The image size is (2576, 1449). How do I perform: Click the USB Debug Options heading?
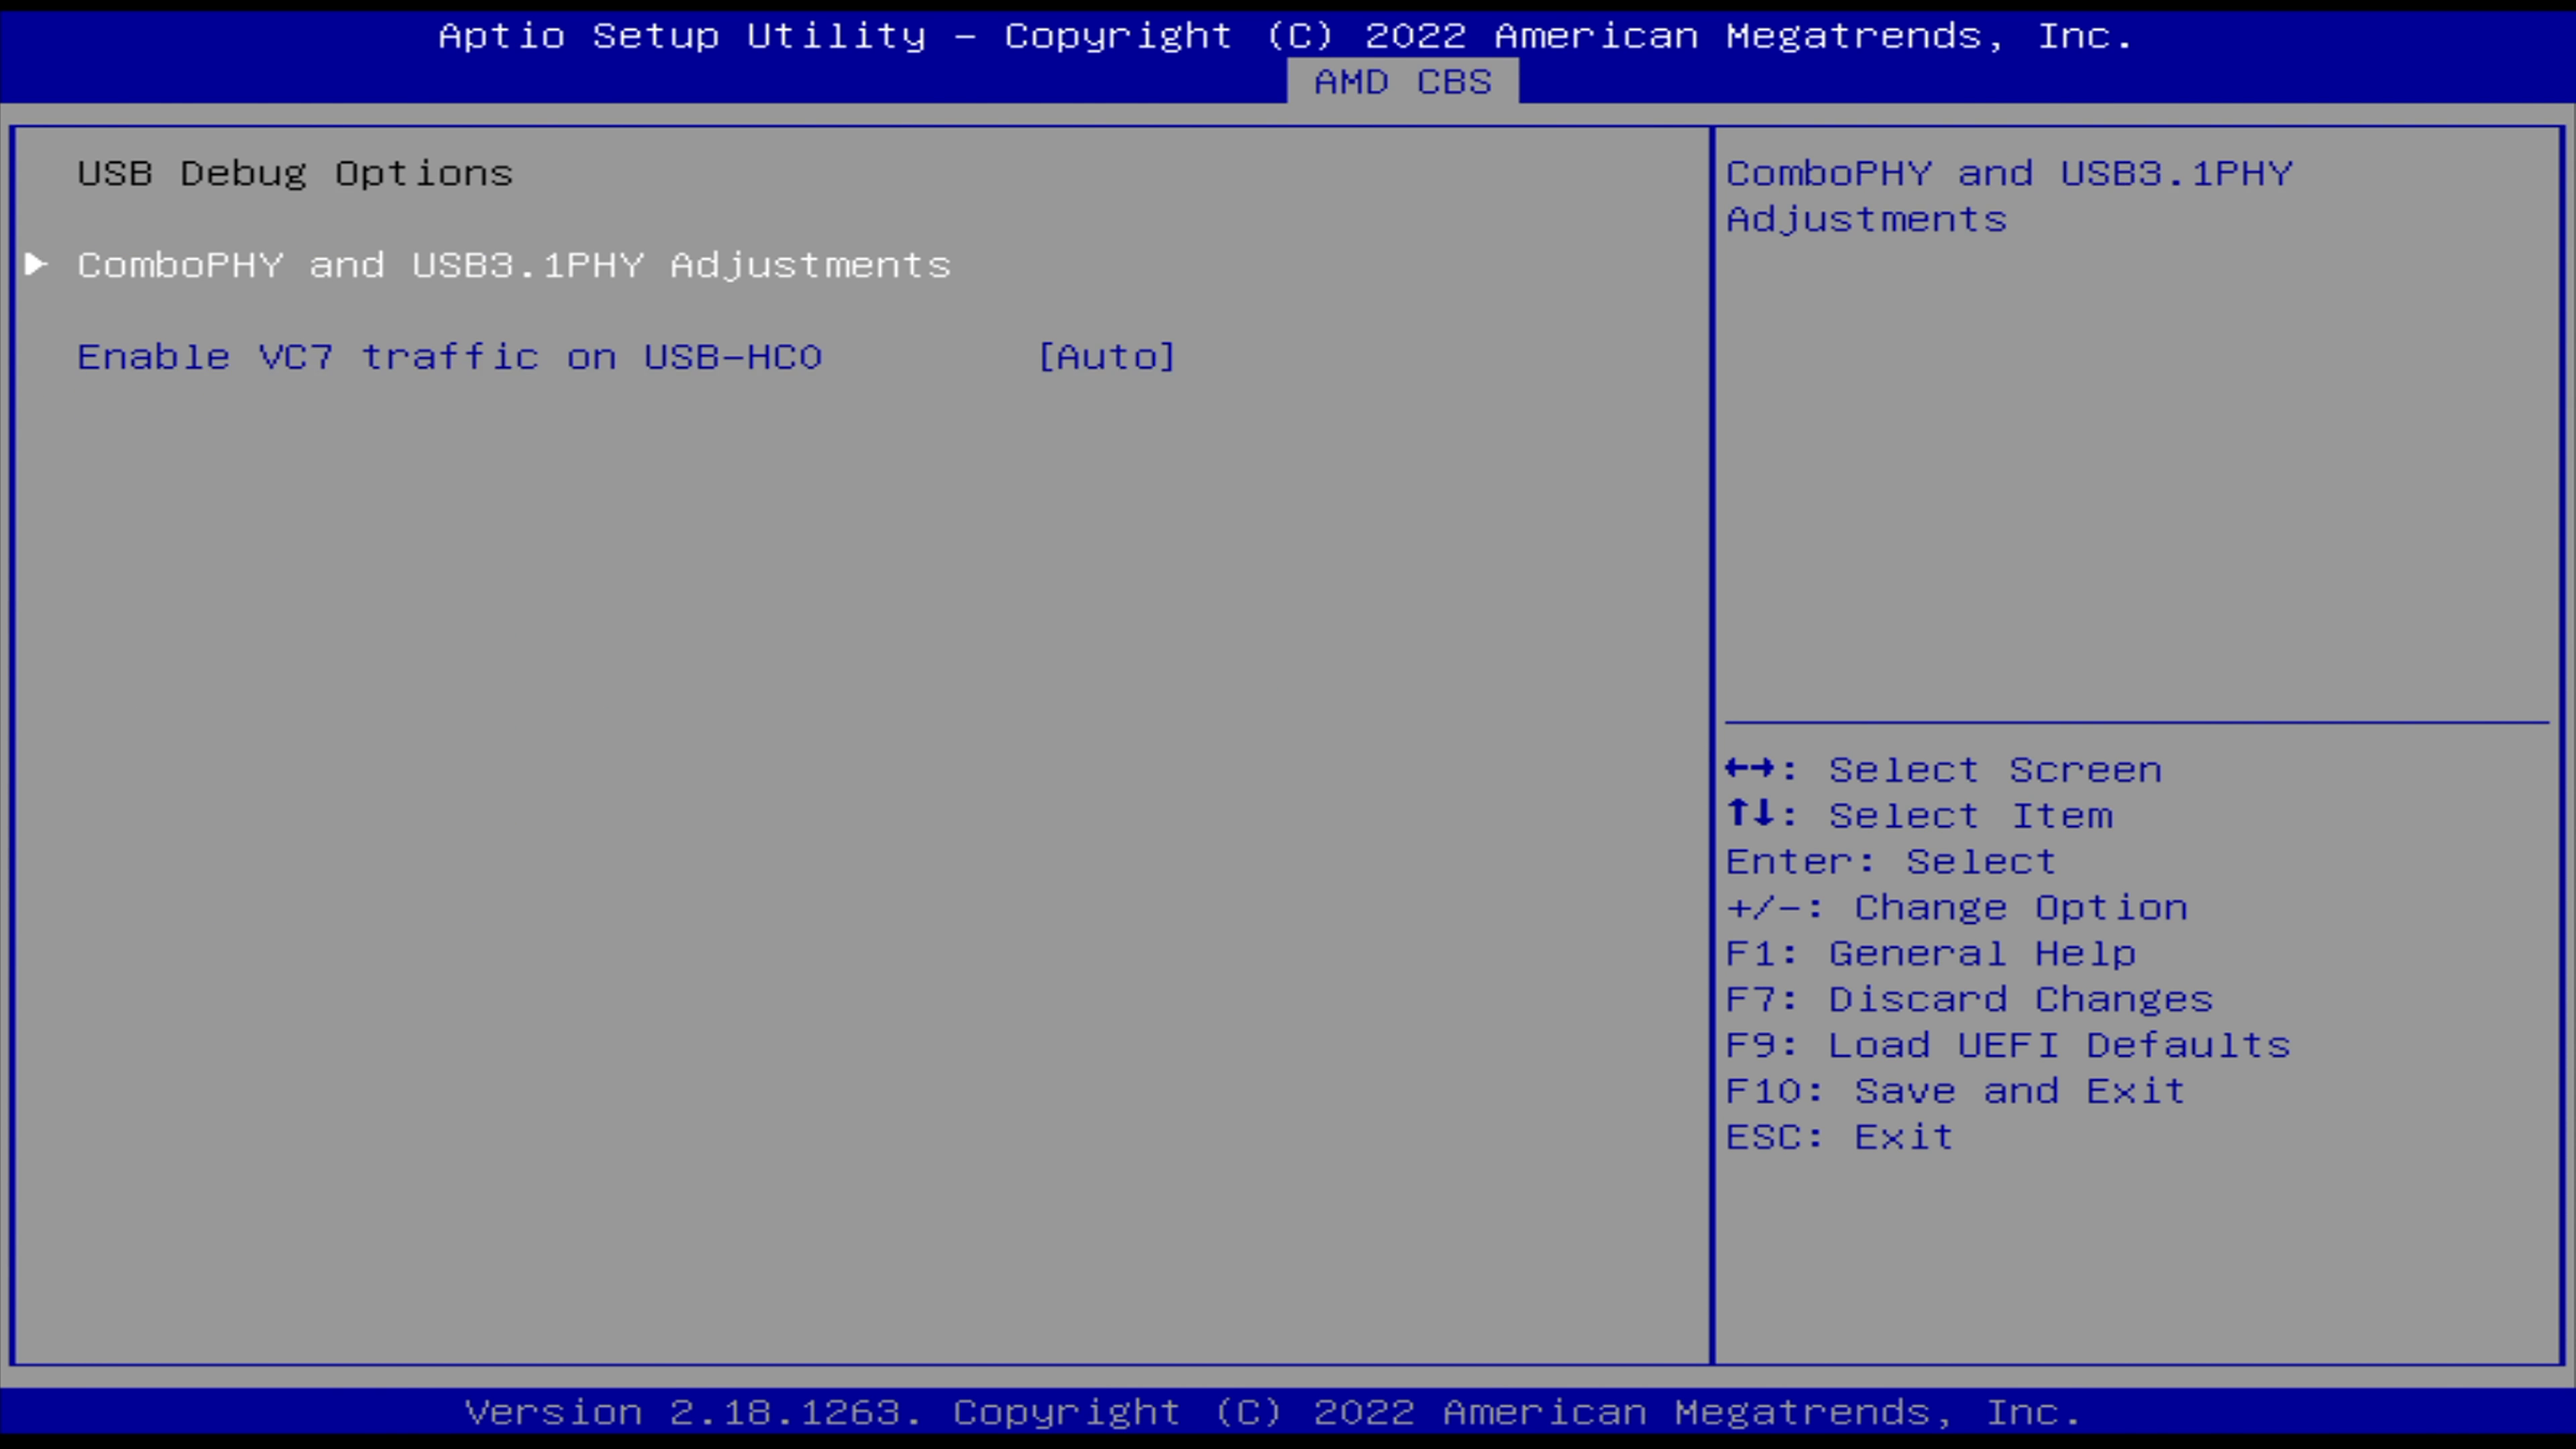[x=295, y=173]
